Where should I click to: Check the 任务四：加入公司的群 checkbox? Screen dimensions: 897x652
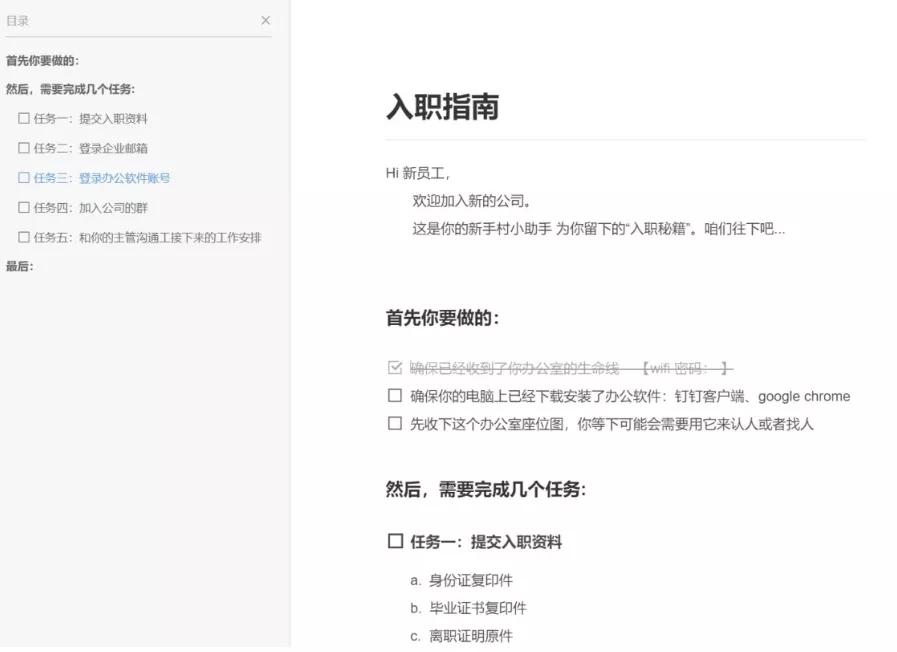pos(22,207)
